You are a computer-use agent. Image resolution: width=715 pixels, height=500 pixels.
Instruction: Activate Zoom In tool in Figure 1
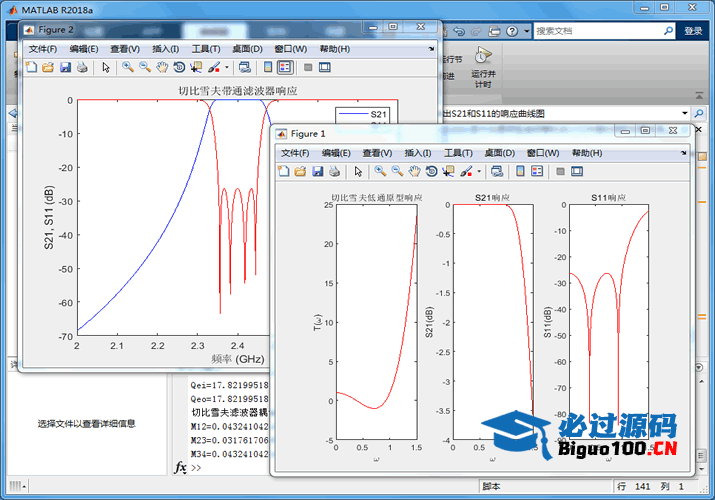click(380, 171)
